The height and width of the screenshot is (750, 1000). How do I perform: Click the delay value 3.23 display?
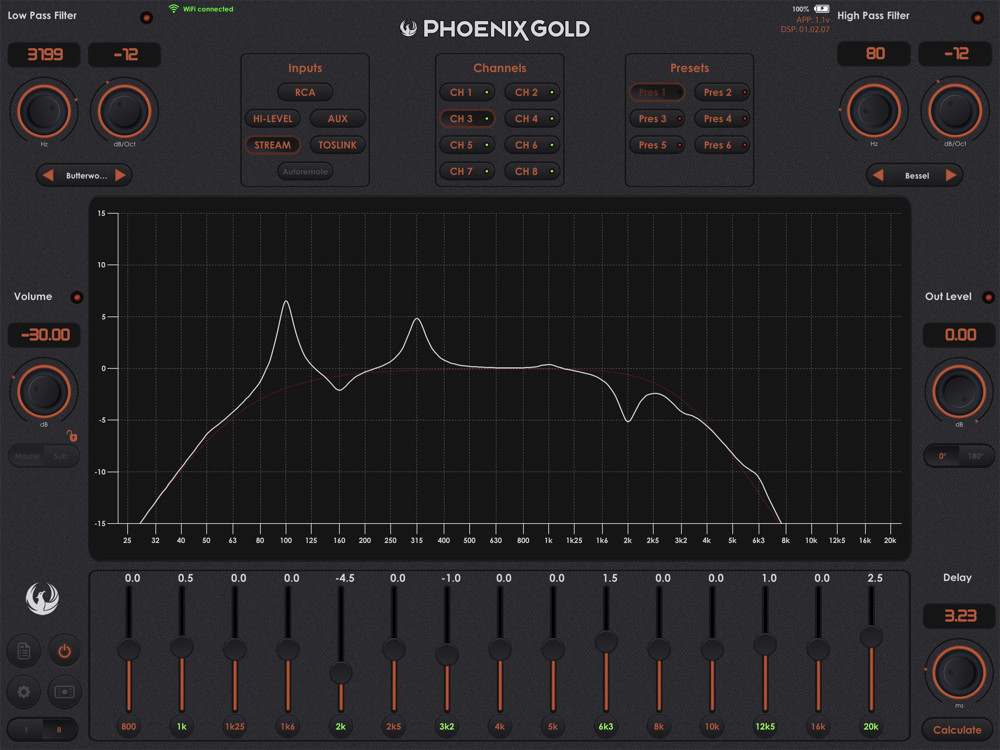959,615
